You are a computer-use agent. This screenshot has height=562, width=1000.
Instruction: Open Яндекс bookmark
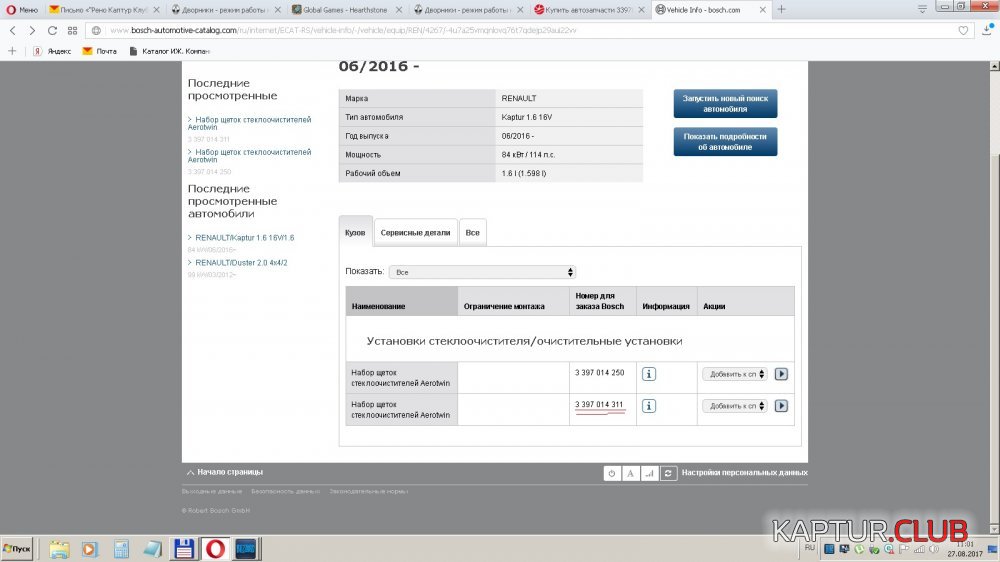point(52,51)
